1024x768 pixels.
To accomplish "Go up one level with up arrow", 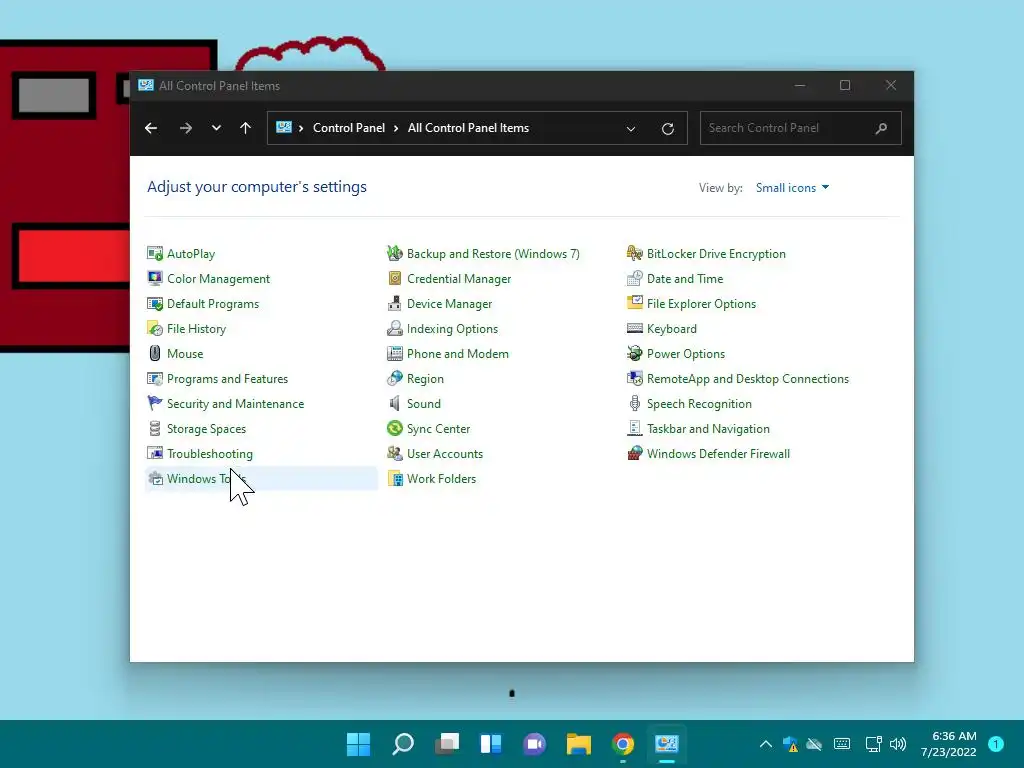I will tap(246, 128).
